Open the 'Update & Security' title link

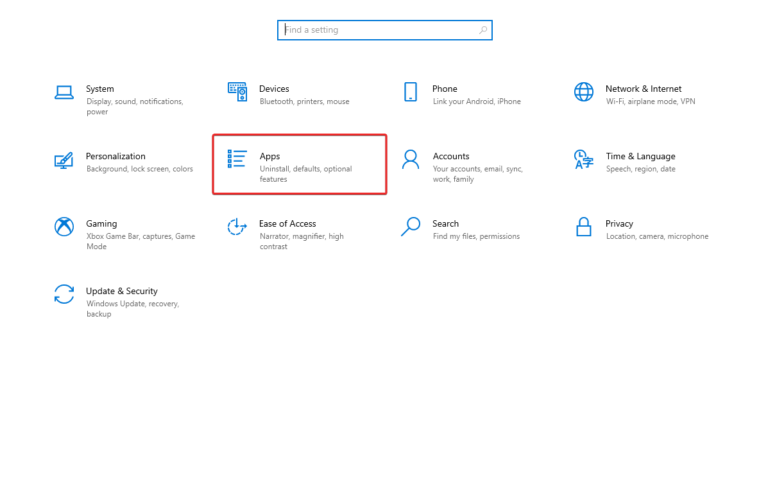[x=121, y=291]
